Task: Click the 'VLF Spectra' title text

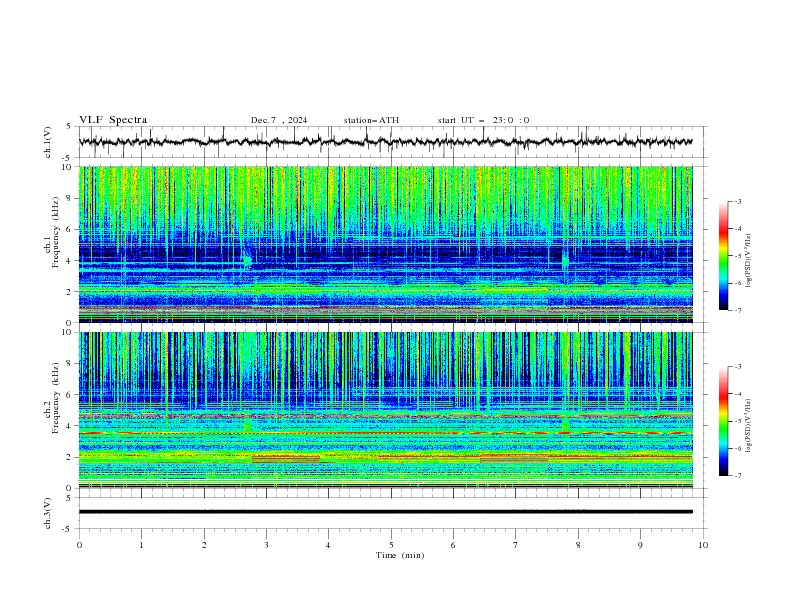Action: point(113,120)
